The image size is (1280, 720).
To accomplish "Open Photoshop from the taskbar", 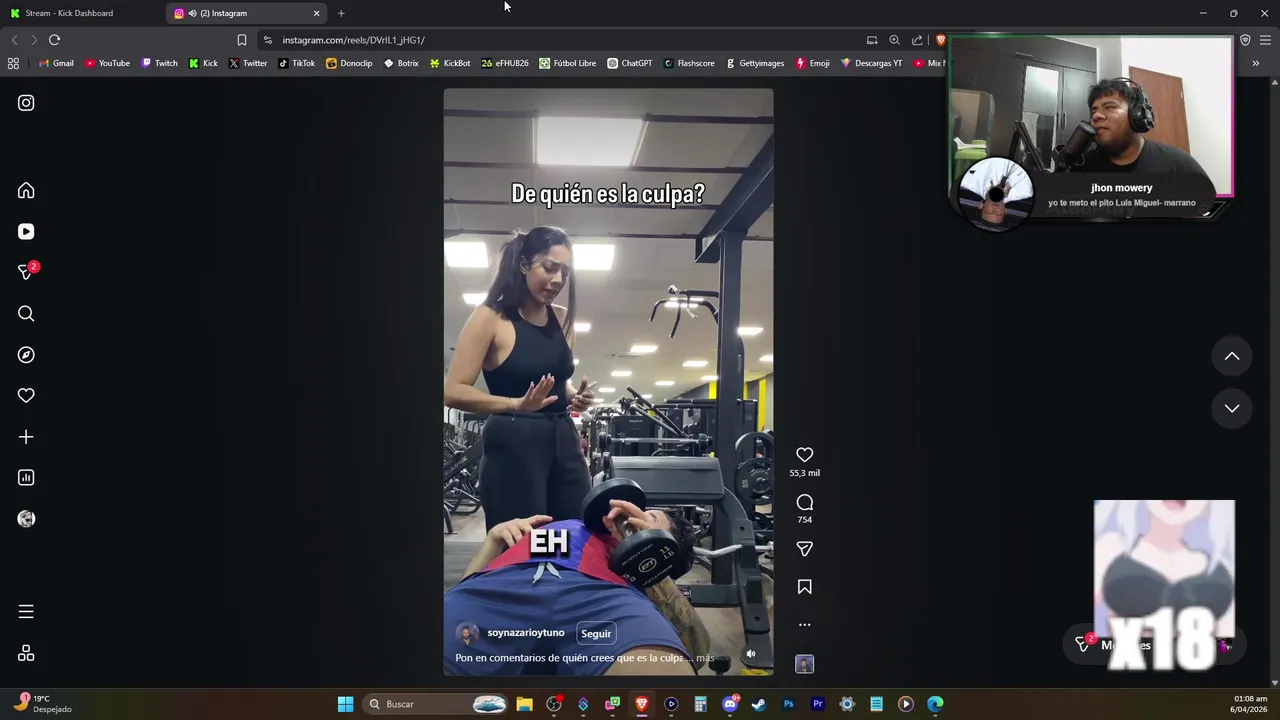I will coord(788,704).
